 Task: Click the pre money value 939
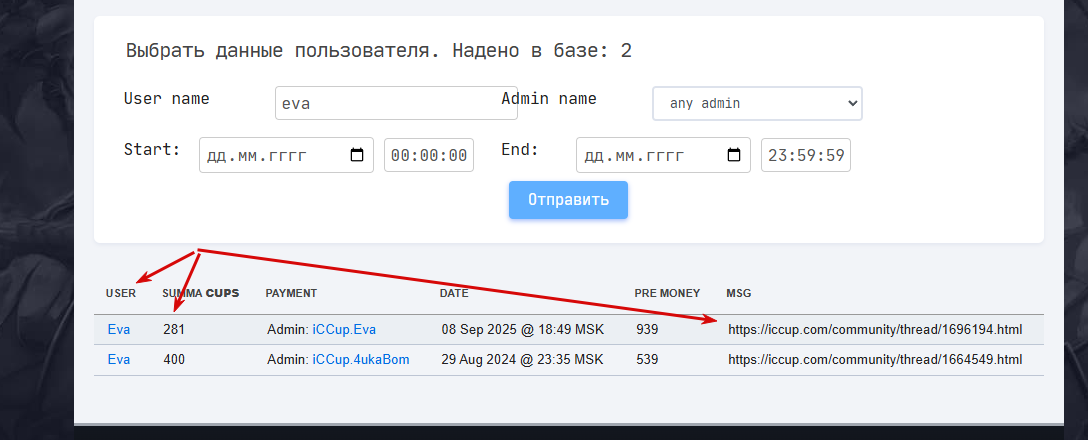(647, 330)
